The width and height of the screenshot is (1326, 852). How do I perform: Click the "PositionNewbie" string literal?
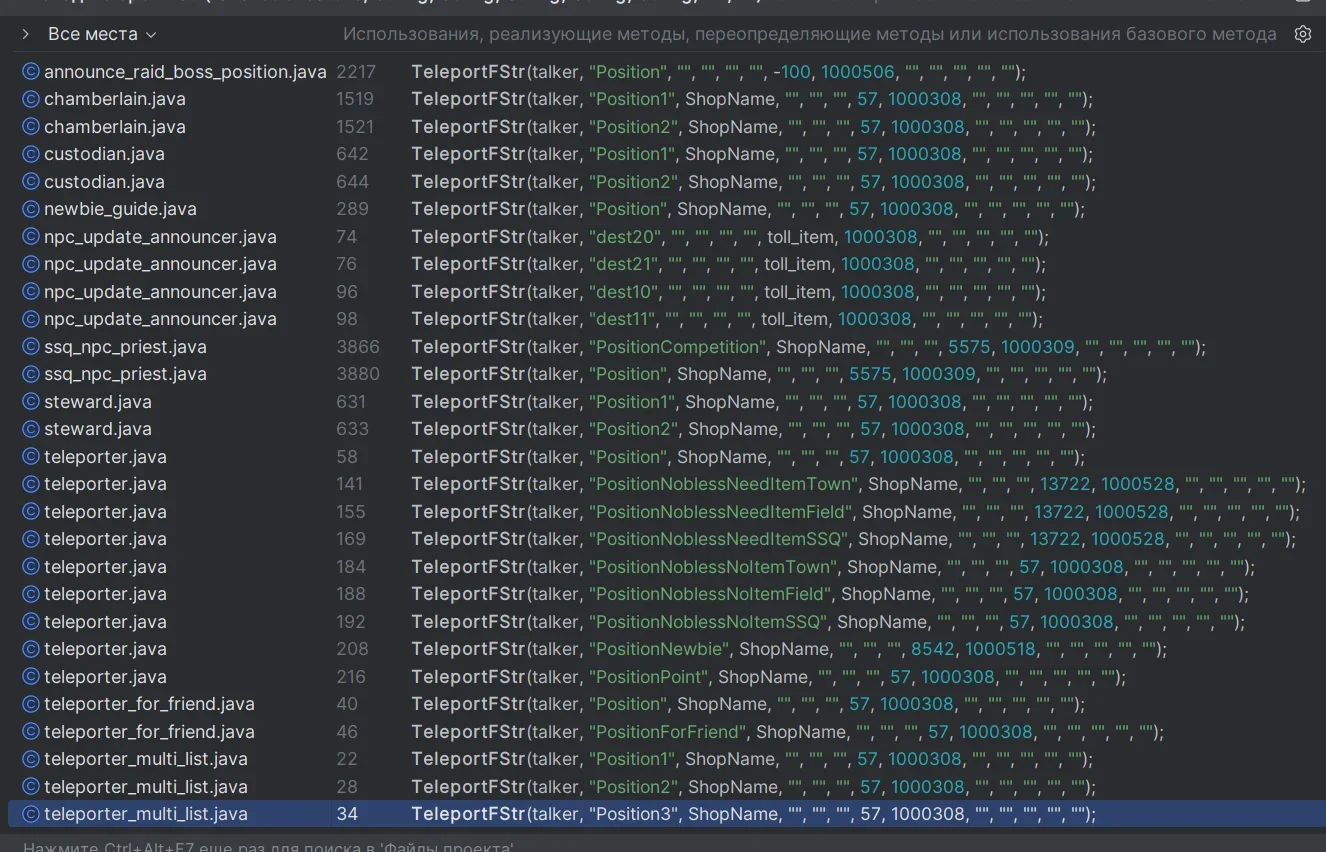pyautogui.click(x=659, y=649)
